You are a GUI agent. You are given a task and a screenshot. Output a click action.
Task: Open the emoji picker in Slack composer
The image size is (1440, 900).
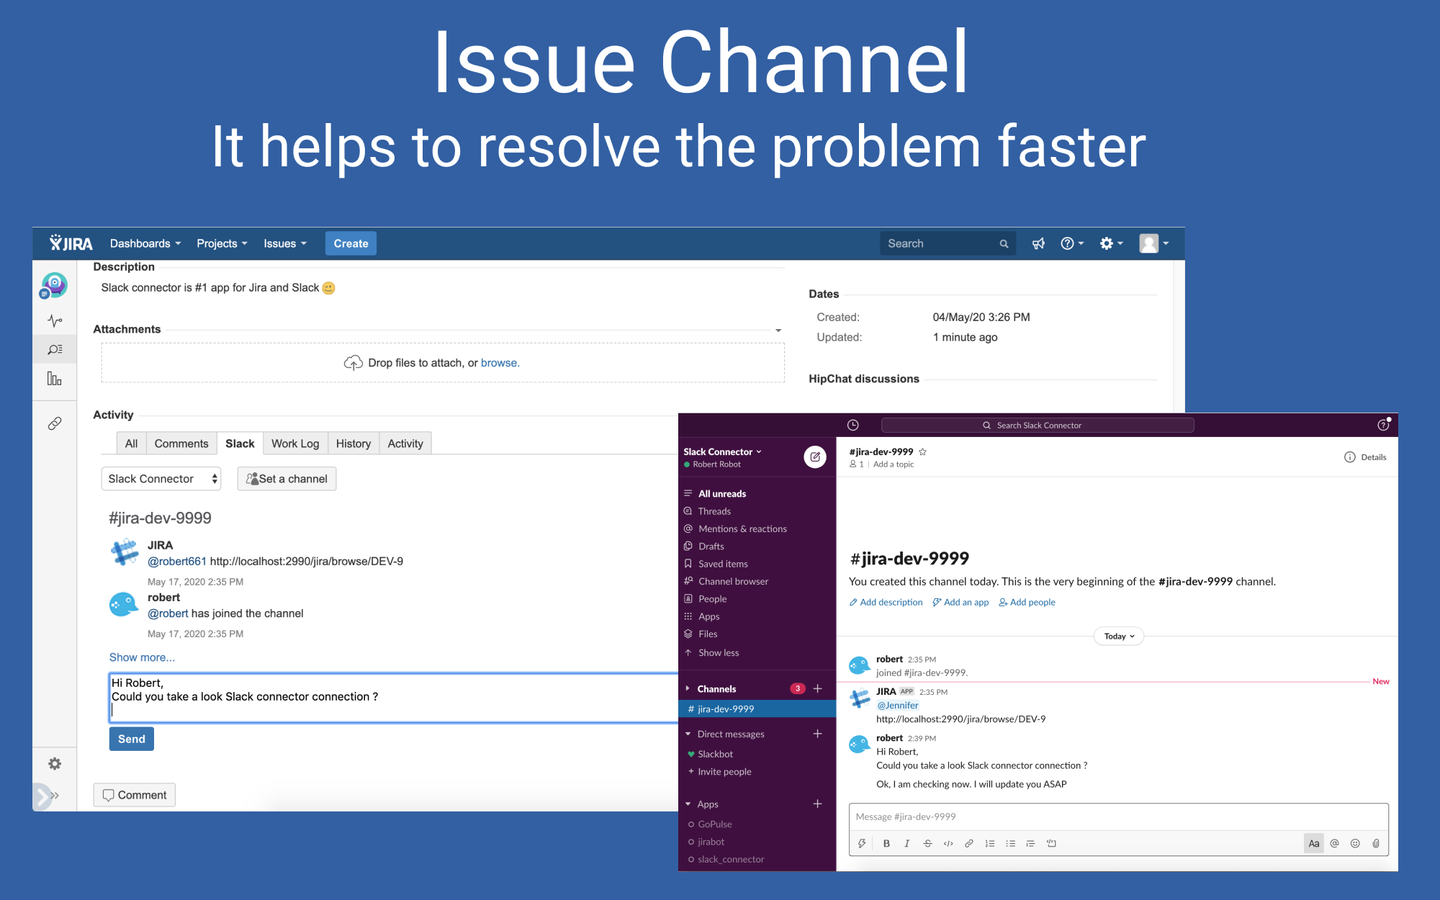[x=1355, y=843]
